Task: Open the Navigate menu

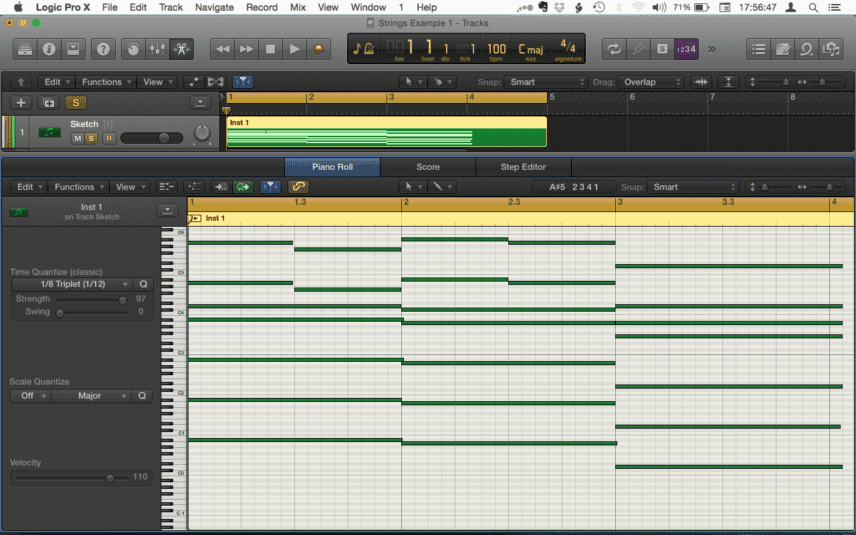Action: coord(215,7)
